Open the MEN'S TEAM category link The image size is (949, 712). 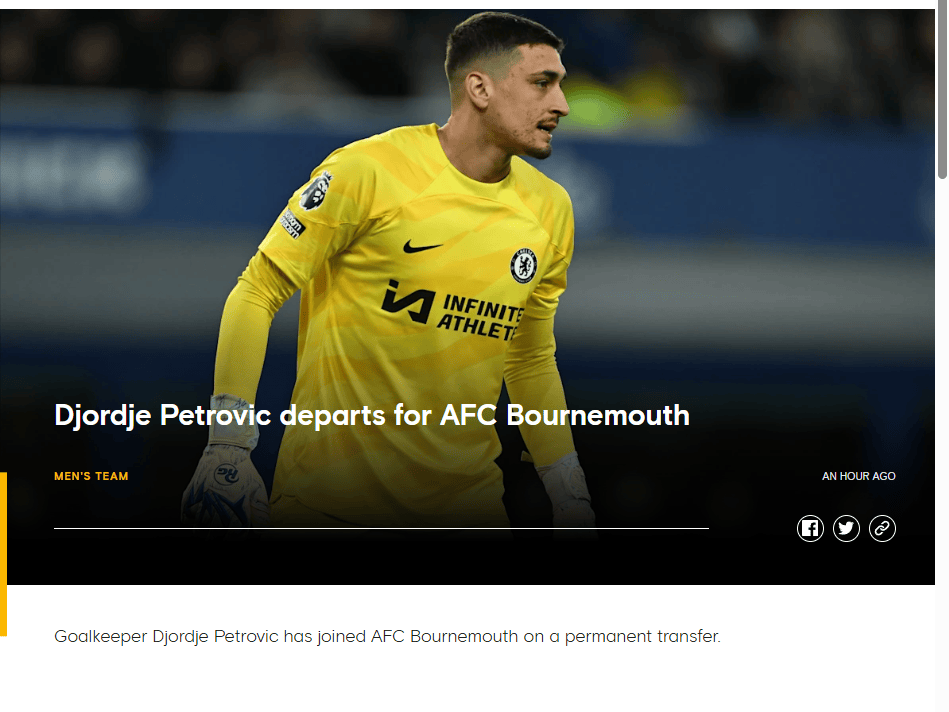[x=91, y=476]
